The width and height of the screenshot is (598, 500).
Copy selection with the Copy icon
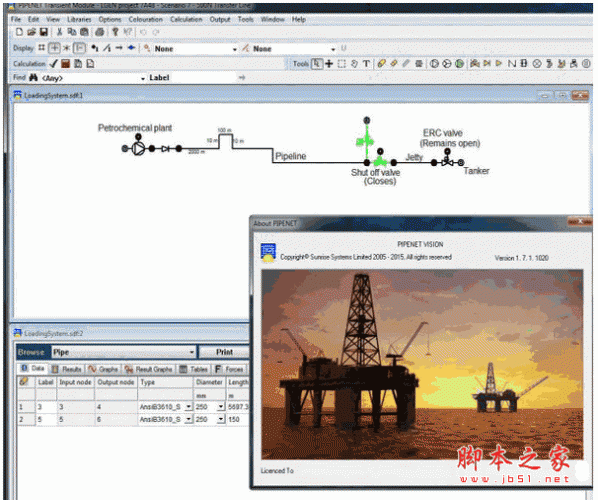pos(71,32)
